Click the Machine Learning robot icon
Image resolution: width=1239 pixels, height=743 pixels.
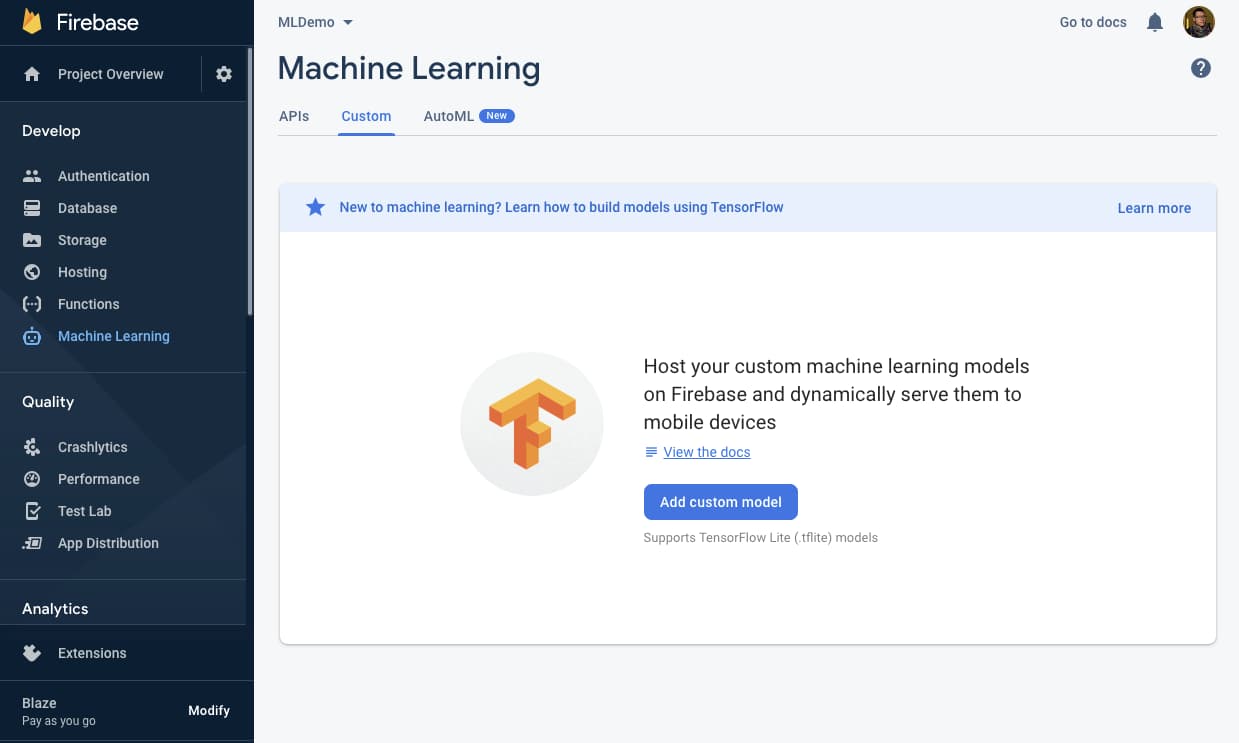32,336
